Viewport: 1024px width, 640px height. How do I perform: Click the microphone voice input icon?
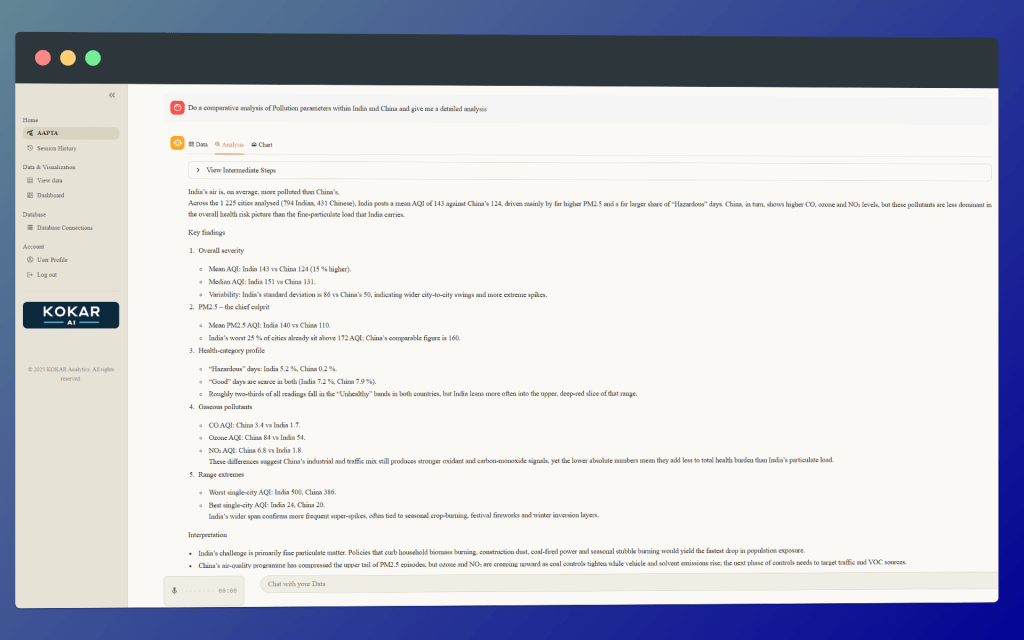175,590
